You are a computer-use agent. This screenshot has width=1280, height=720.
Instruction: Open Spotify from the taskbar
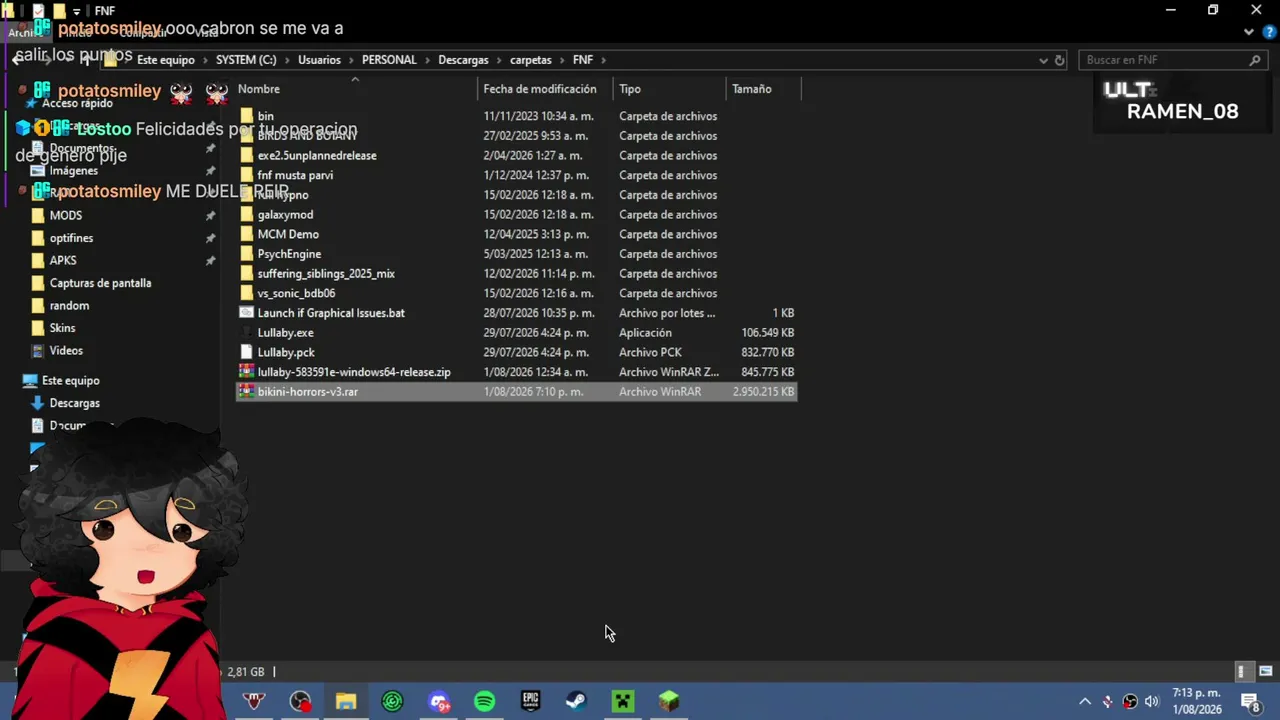click(484, 701)
